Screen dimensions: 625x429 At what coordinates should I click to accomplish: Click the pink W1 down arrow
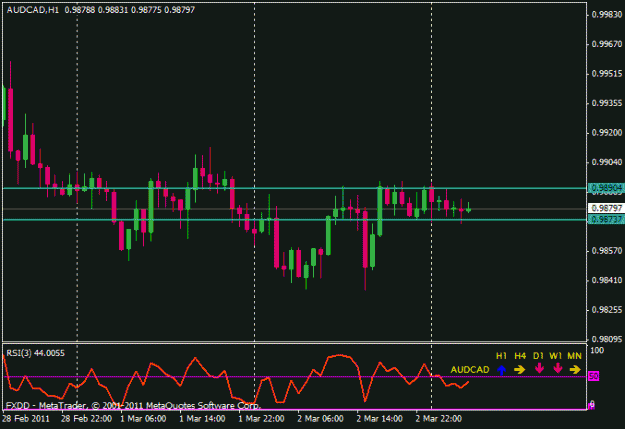tap(557, 368)
